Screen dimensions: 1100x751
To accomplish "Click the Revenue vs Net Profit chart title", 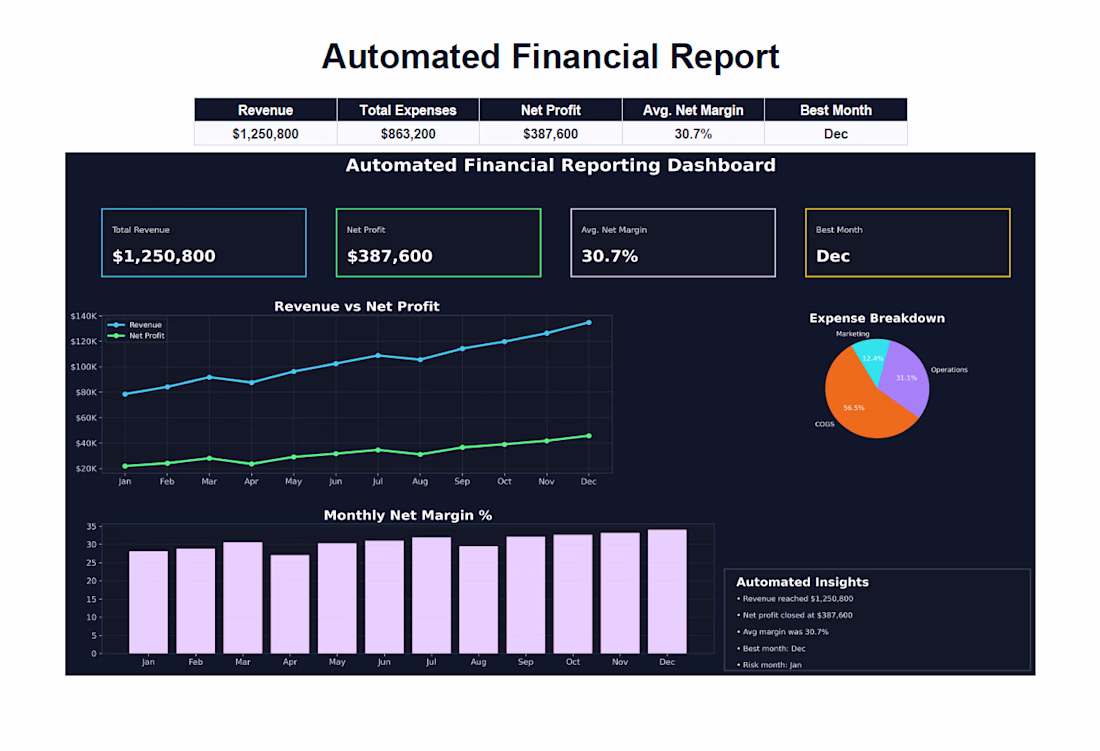I will [356, 306].
